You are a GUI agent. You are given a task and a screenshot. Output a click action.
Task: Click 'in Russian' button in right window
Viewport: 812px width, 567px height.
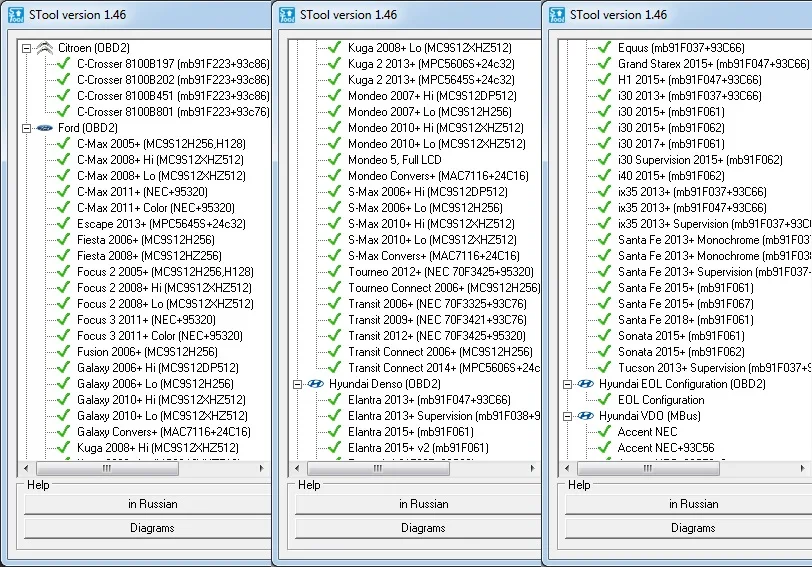[689, 504]
